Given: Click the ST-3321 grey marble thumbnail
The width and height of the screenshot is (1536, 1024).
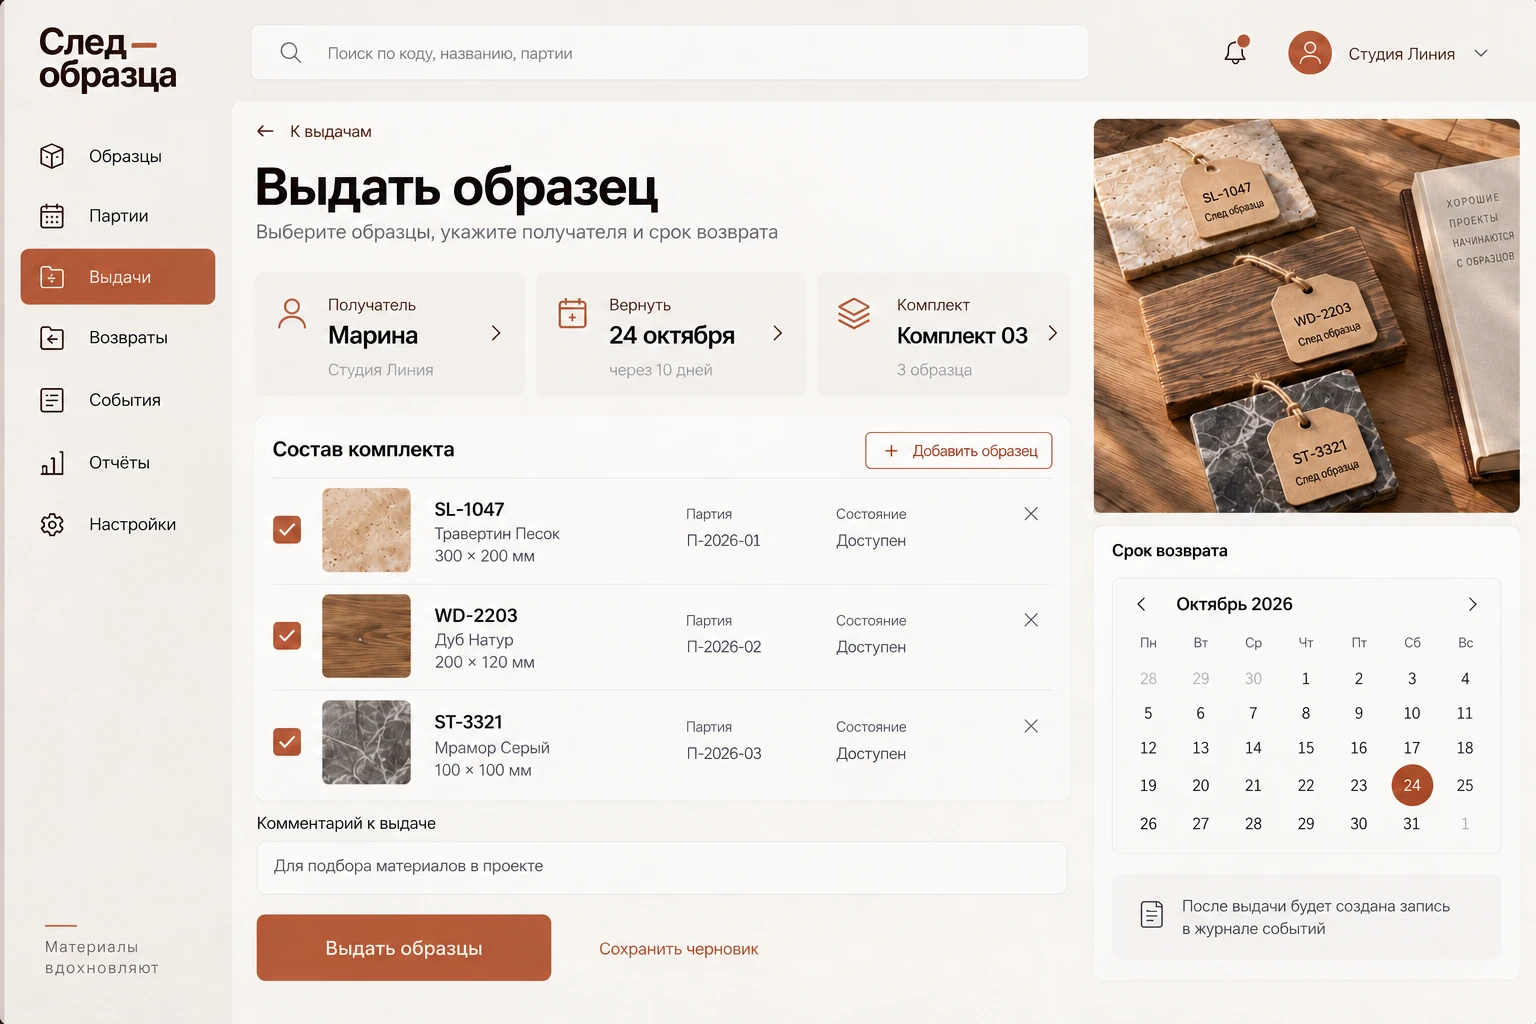Looking at the screenshot, I should click(x=366, y=742).
